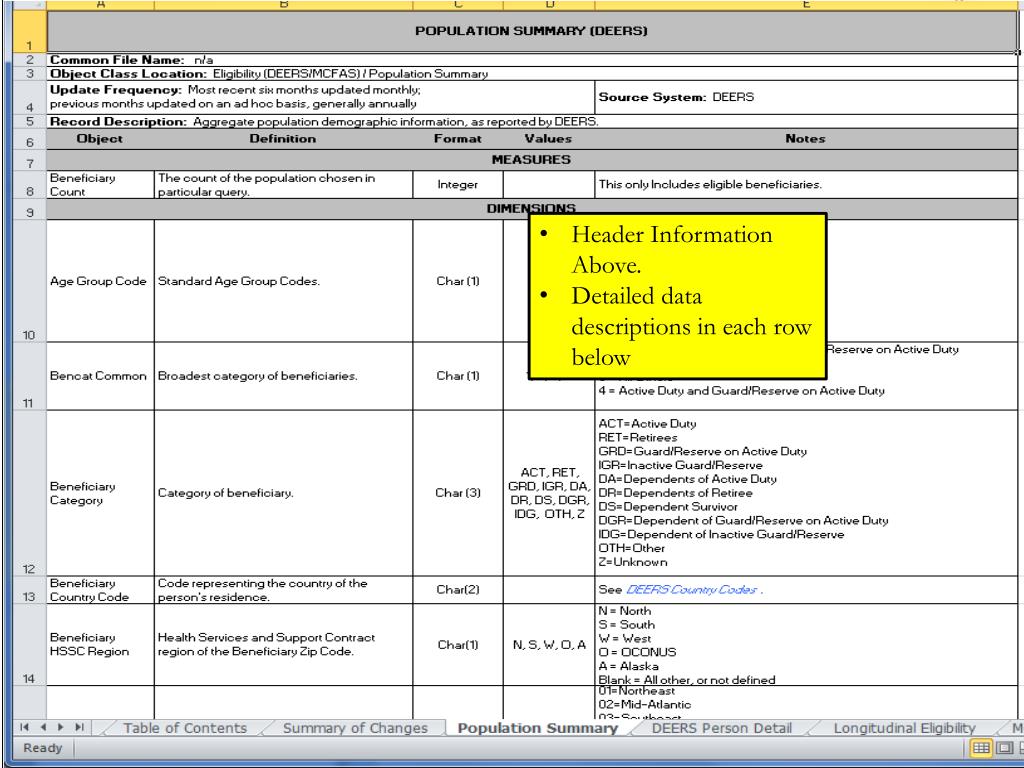Click the Object column heading cell
Image resolution: width=1024 pixels, height=768 pixels.
tap(100, 138)
